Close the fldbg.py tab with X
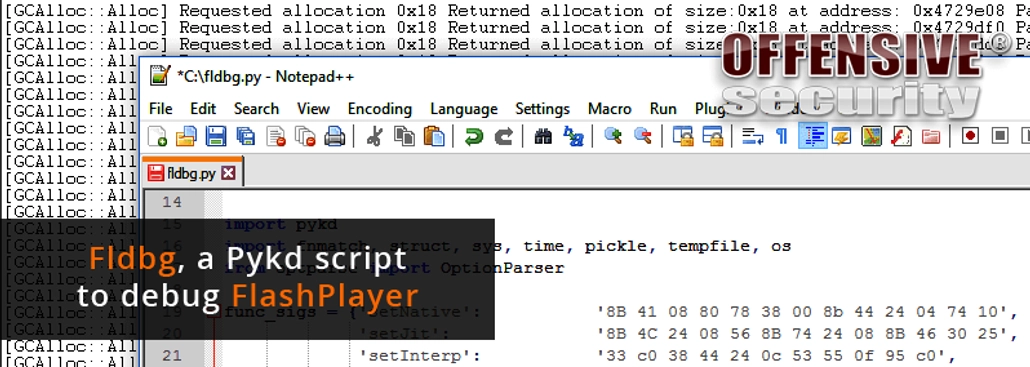1030x367 pixels. [x=228, y=173]
